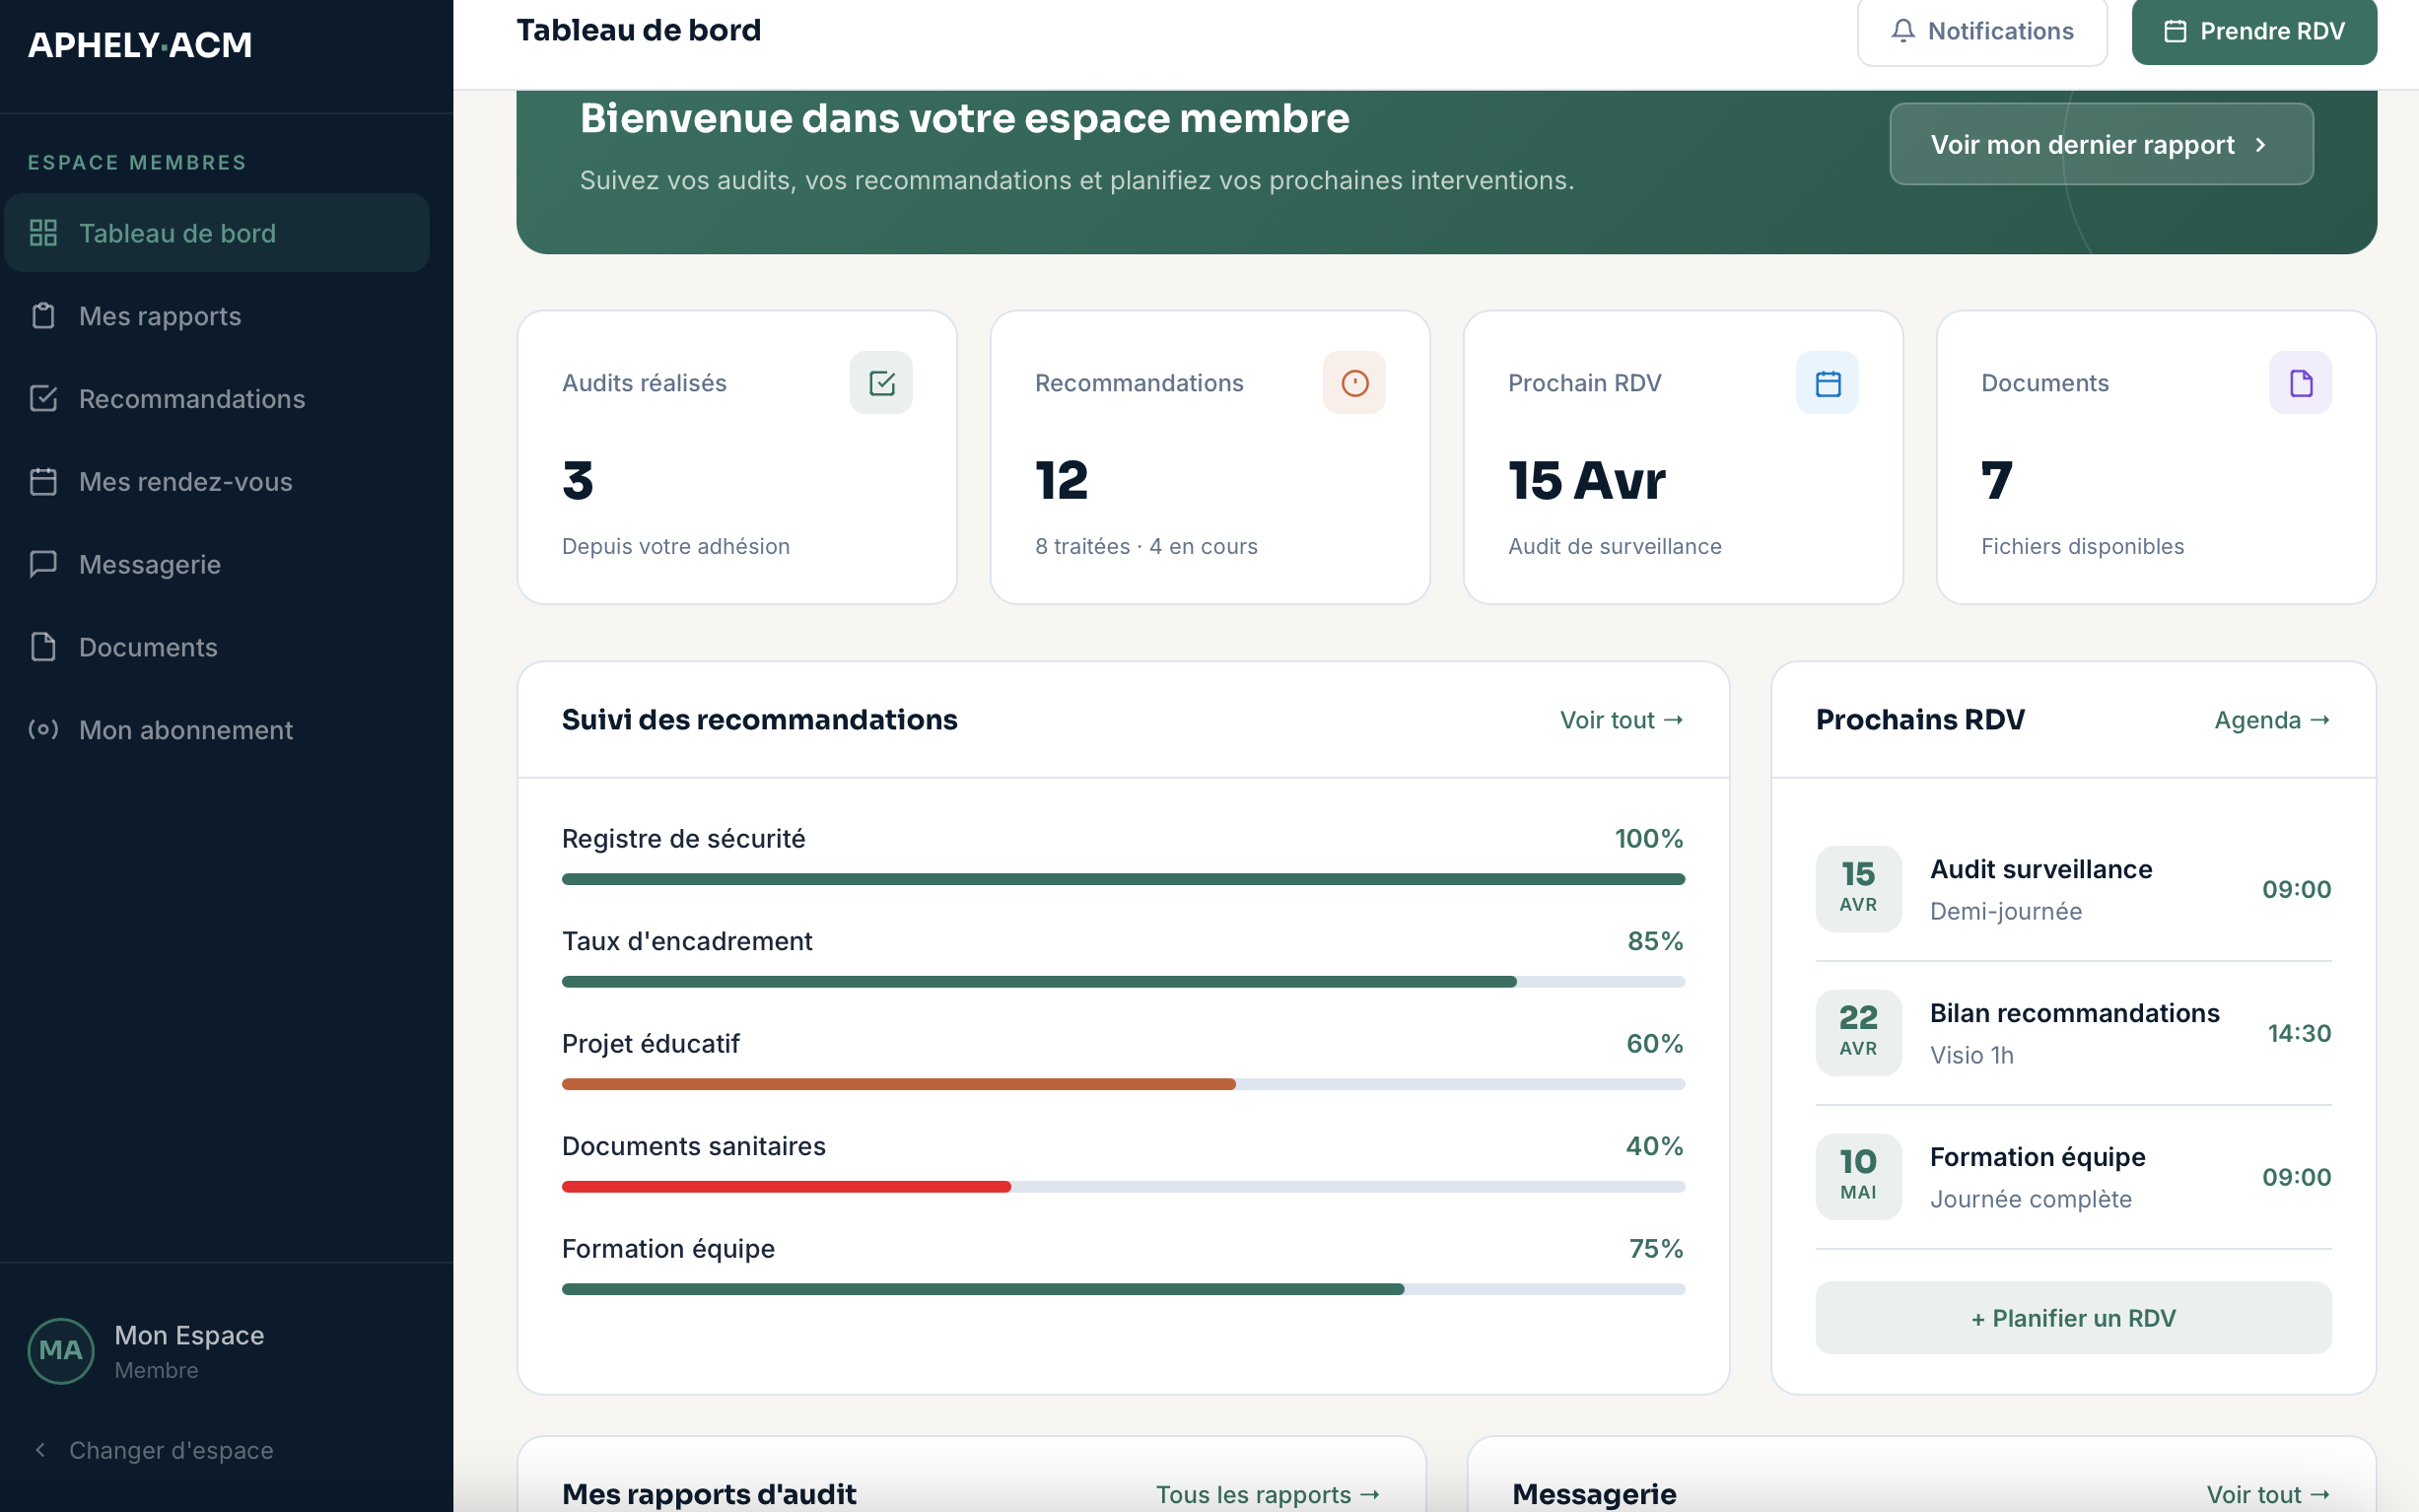Click the Mes rapports clipboard icon
This screenshot has width=2419, height=1512.
click(x=43, y=315)
